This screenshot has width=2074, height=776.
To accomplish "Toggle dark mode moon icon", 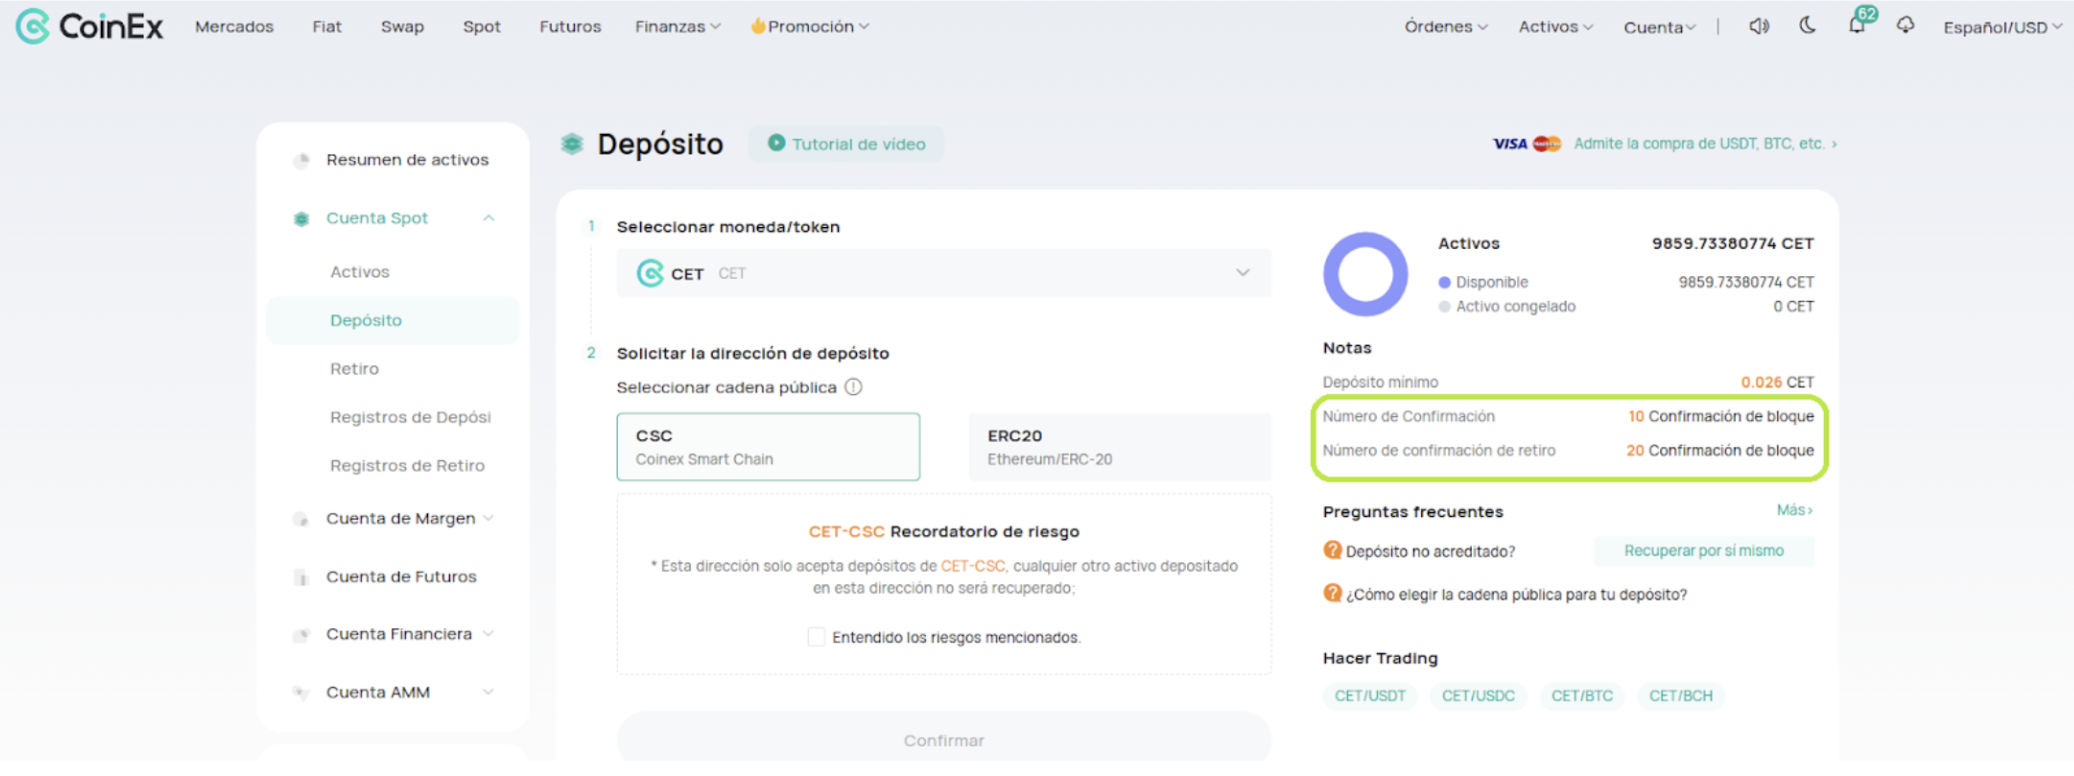I will pyautogui.click(x=1807, y=26).
